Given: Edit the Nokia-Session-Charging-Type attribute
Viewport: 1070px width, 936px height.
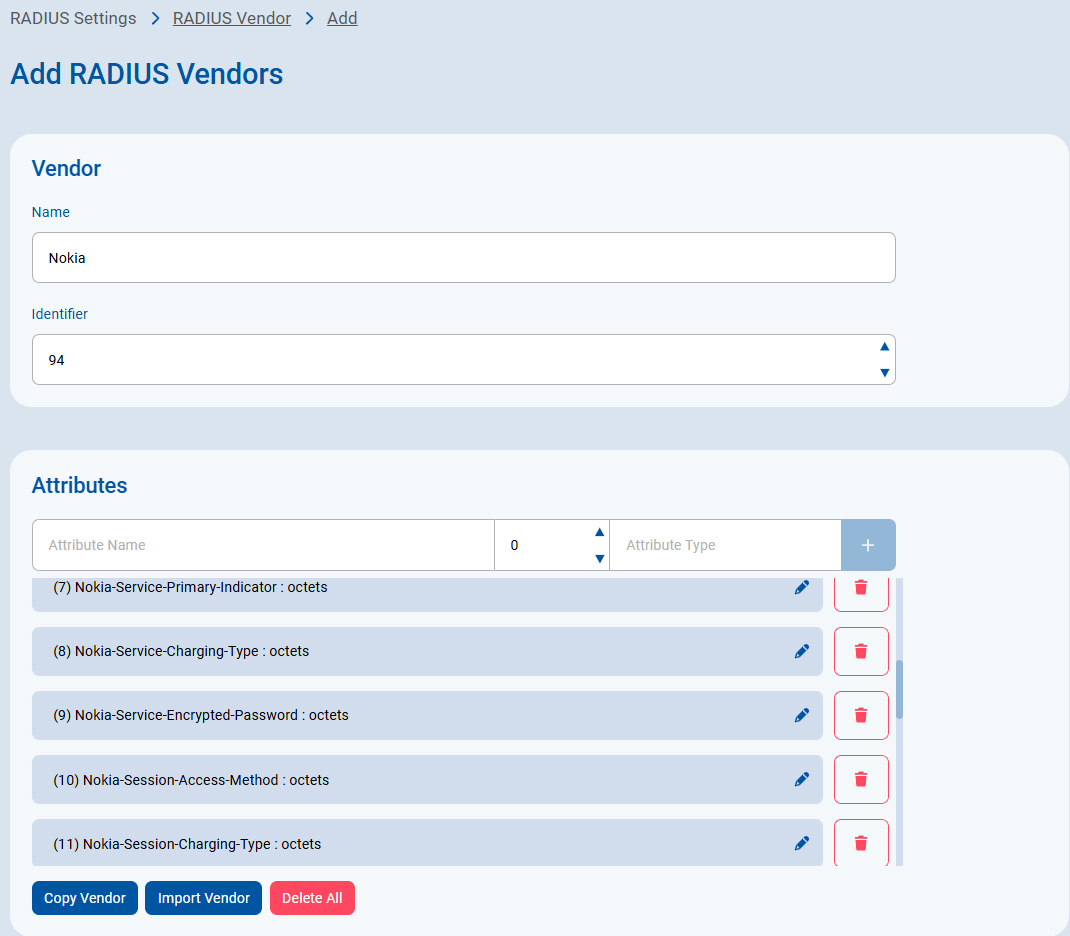Looking at the screenshot, I should tap(801, 843).
